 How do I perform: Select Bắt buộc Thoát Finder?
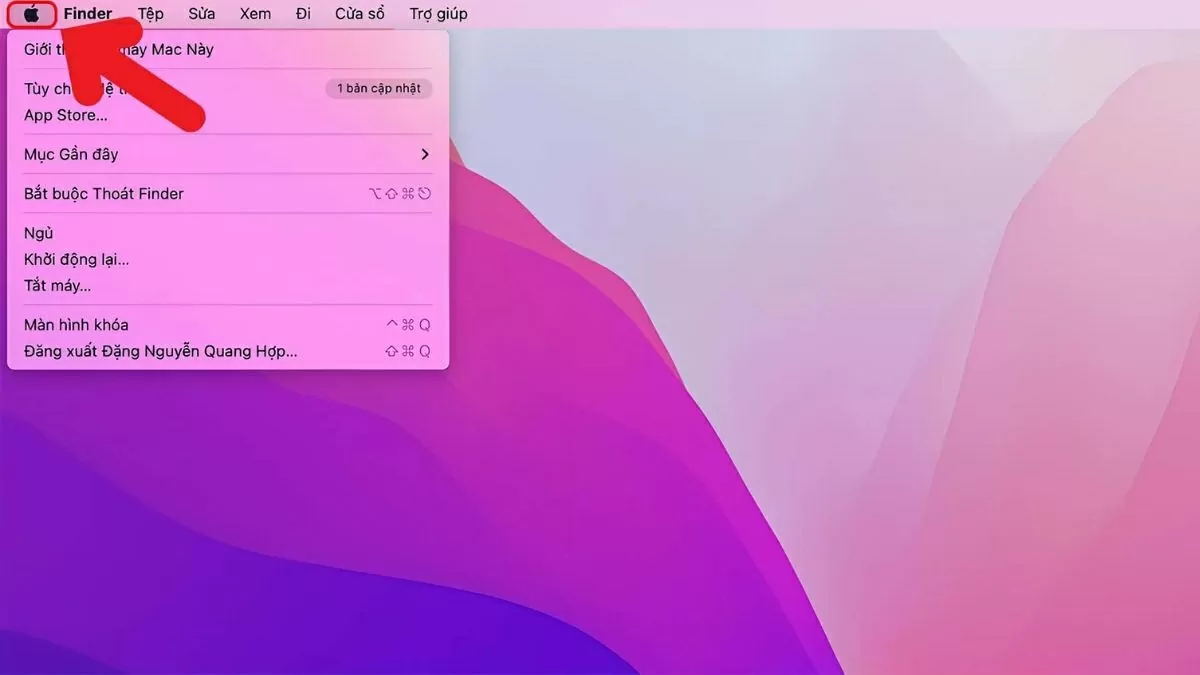pos(104,193)
